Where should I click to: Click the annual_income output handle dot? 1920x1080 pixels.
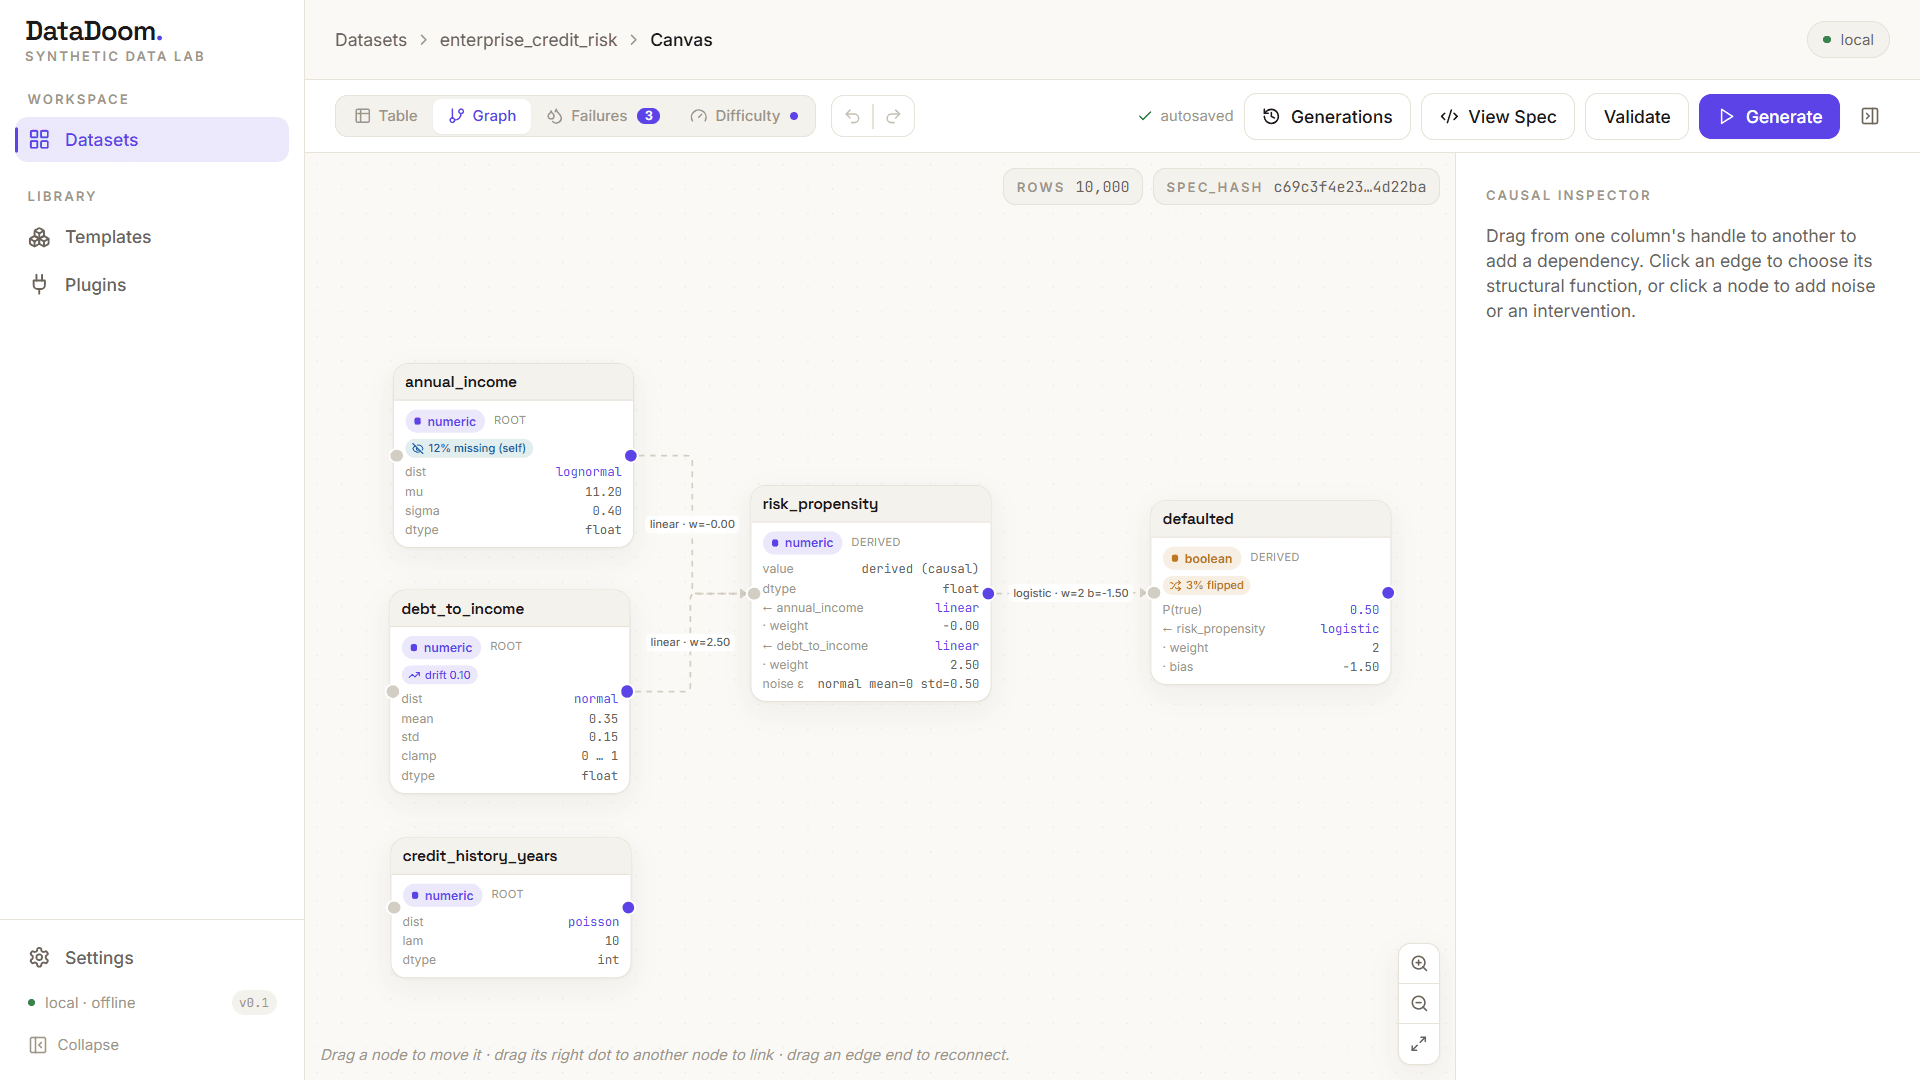631,456
